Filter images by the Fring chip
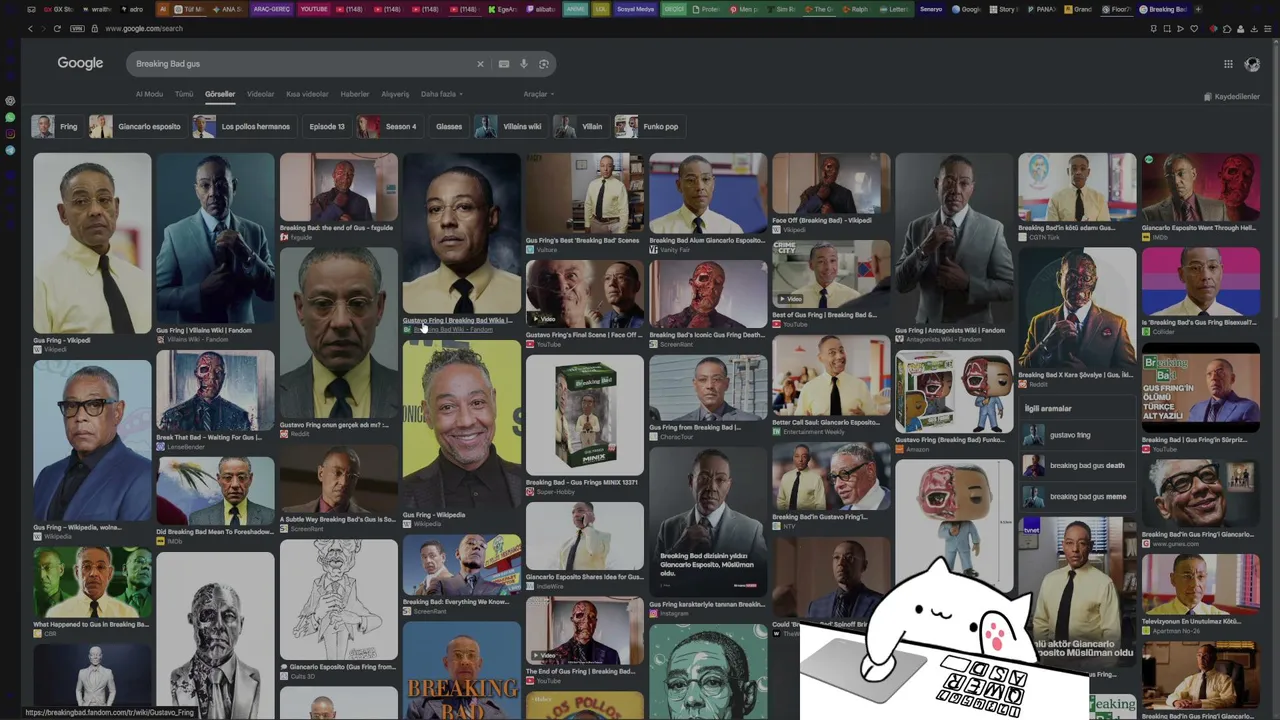The width and height of the screenshot is (1280, 720). [56, 127]
